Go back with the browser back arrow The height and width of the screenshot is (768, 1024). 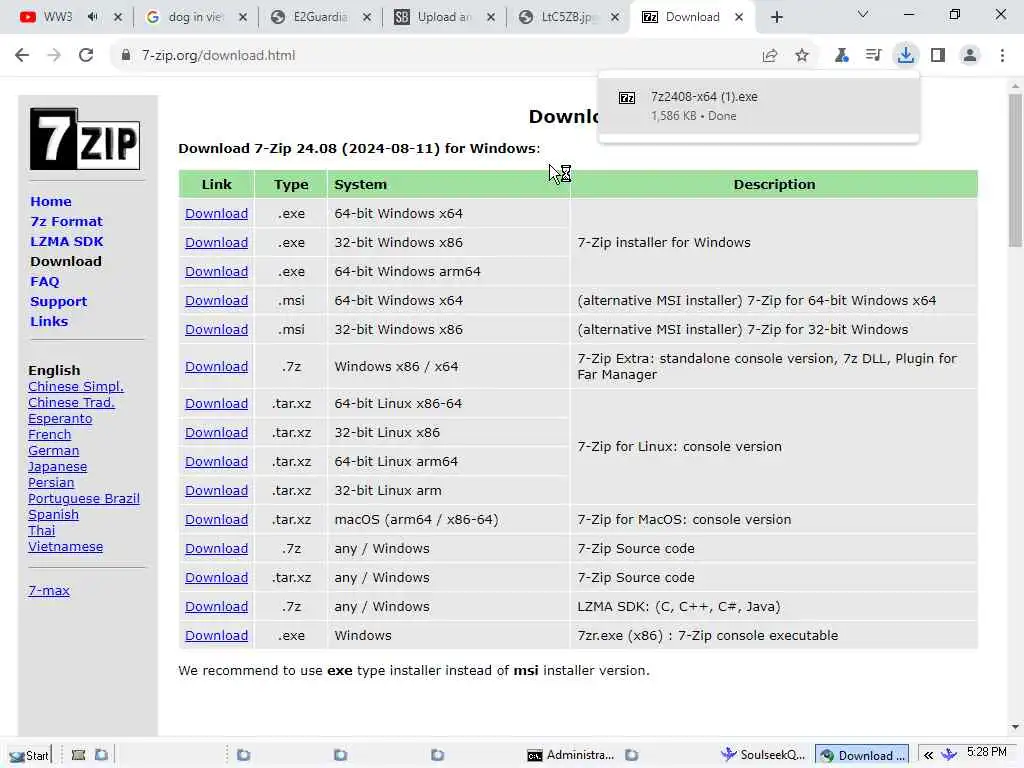pyautogui.click(x=22, y=56)
